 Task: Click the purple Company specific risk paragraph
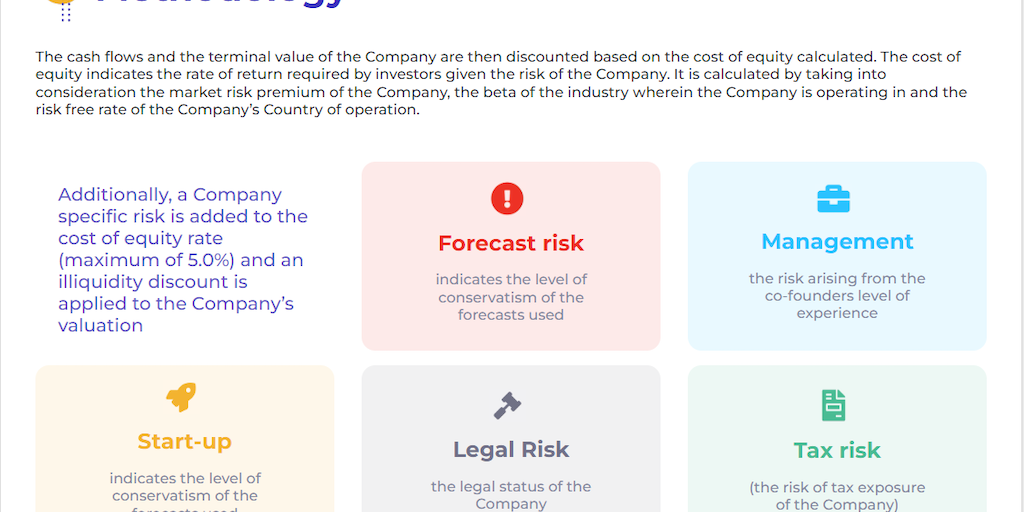point(182,260)
